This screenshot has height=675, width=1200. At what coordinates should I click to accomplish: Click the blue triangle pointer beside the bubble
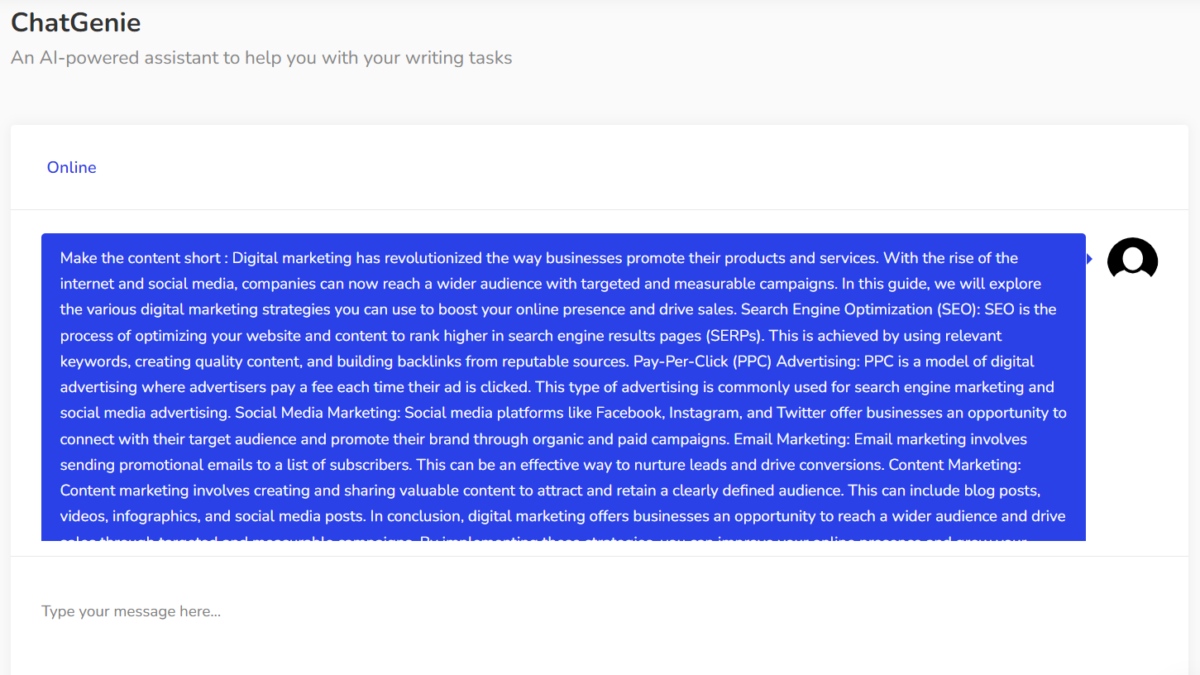1089,258
